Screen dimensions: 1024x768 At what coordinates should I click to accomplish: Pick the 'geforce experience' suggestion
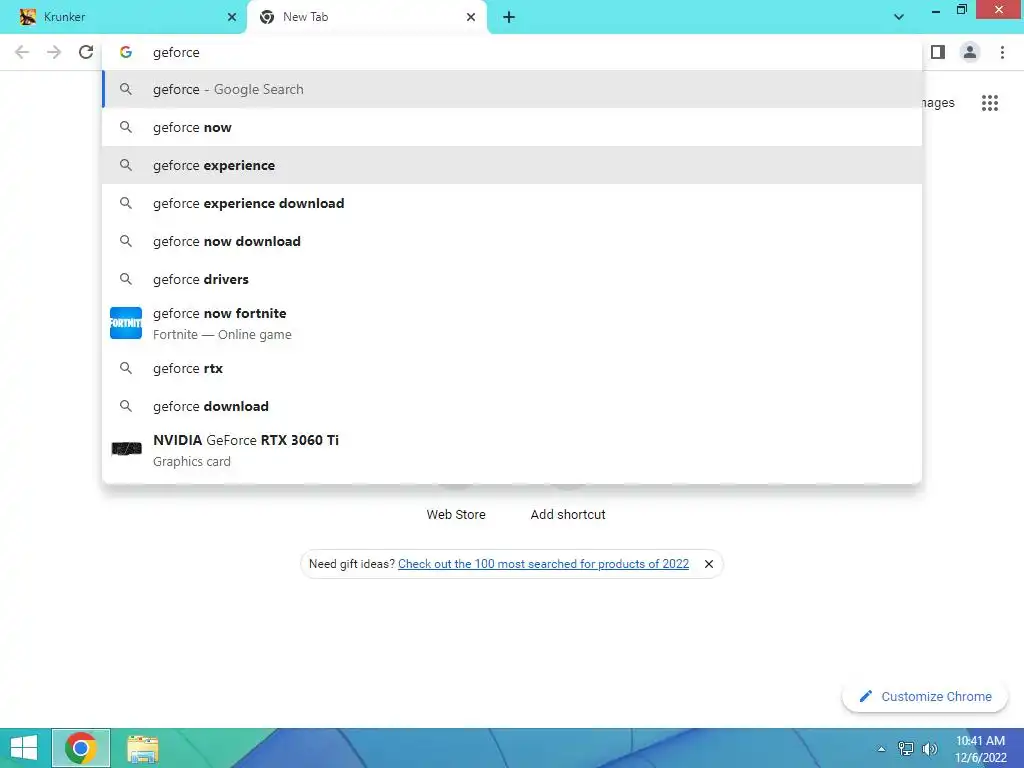point(512,165)
